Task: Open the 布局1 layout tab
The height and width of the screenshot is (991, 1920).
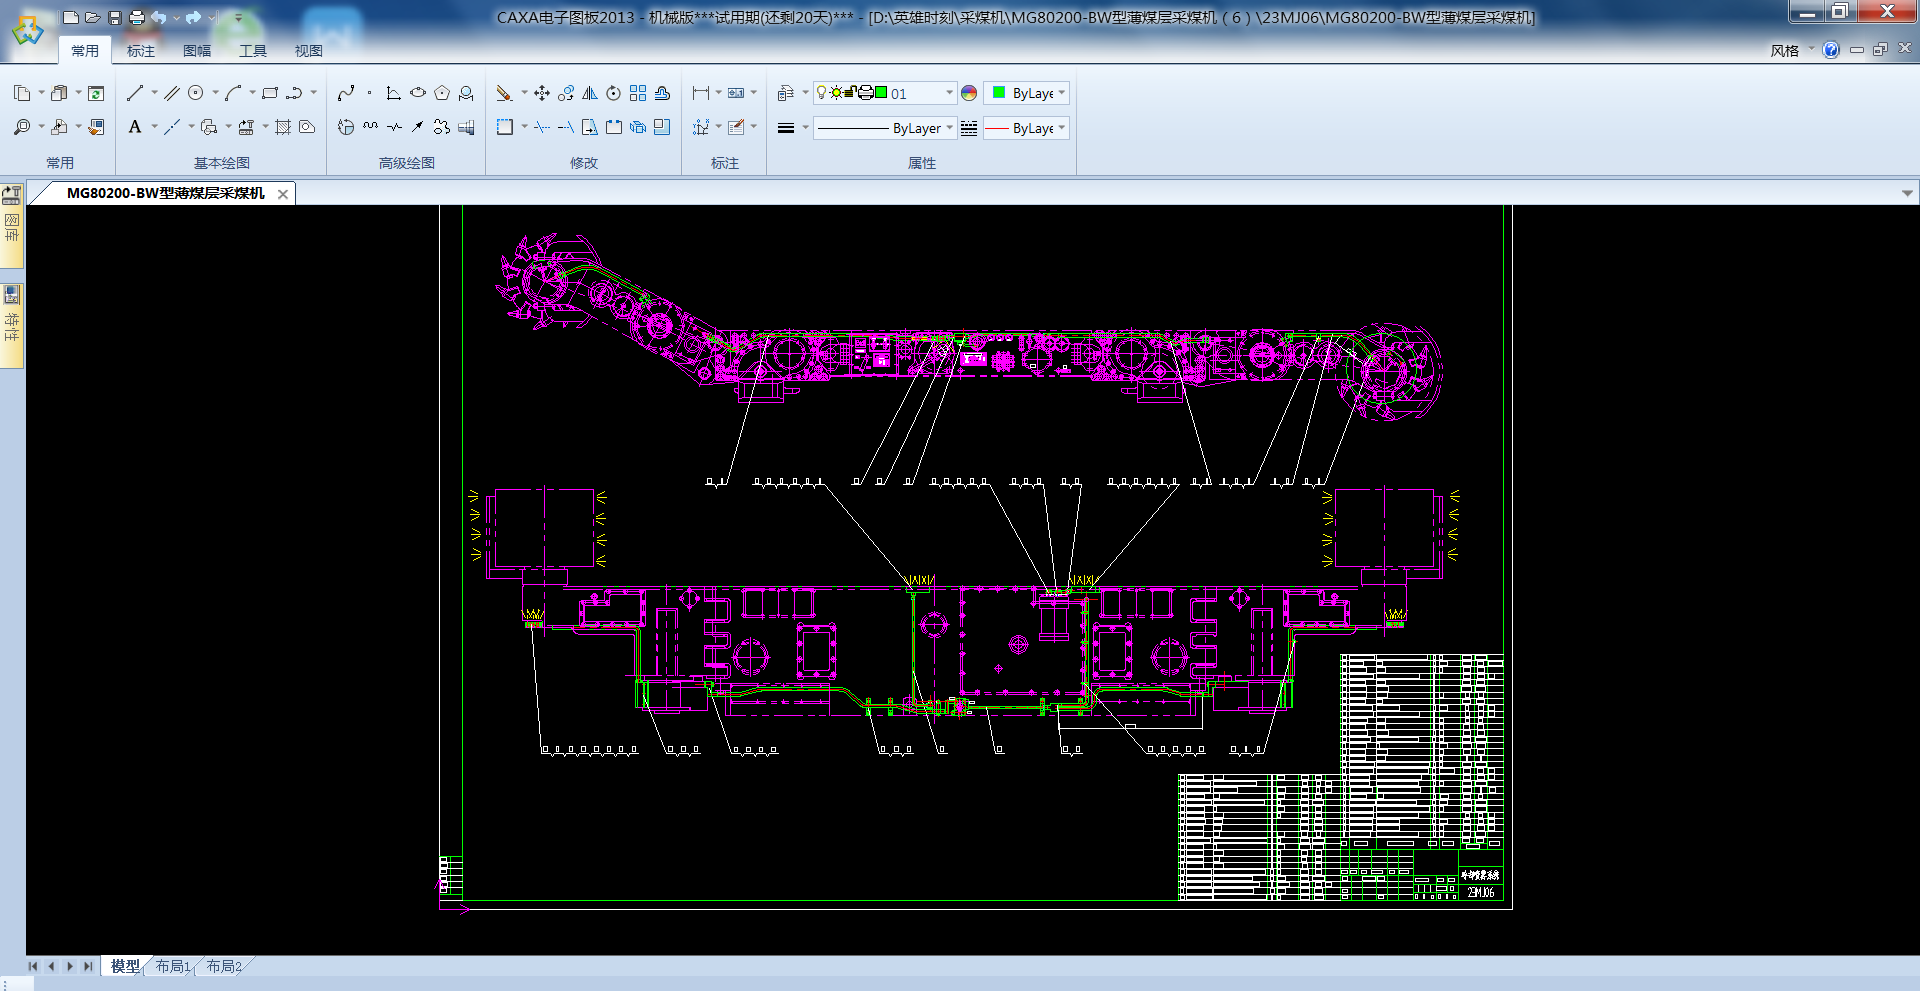Action: point(172,966)
